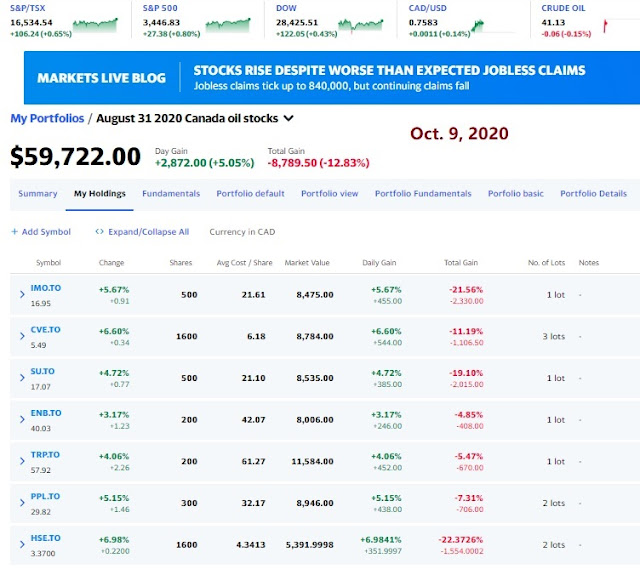Sort by the Shares column header
The height and width of the screenshot is (575, 640).
180,263
